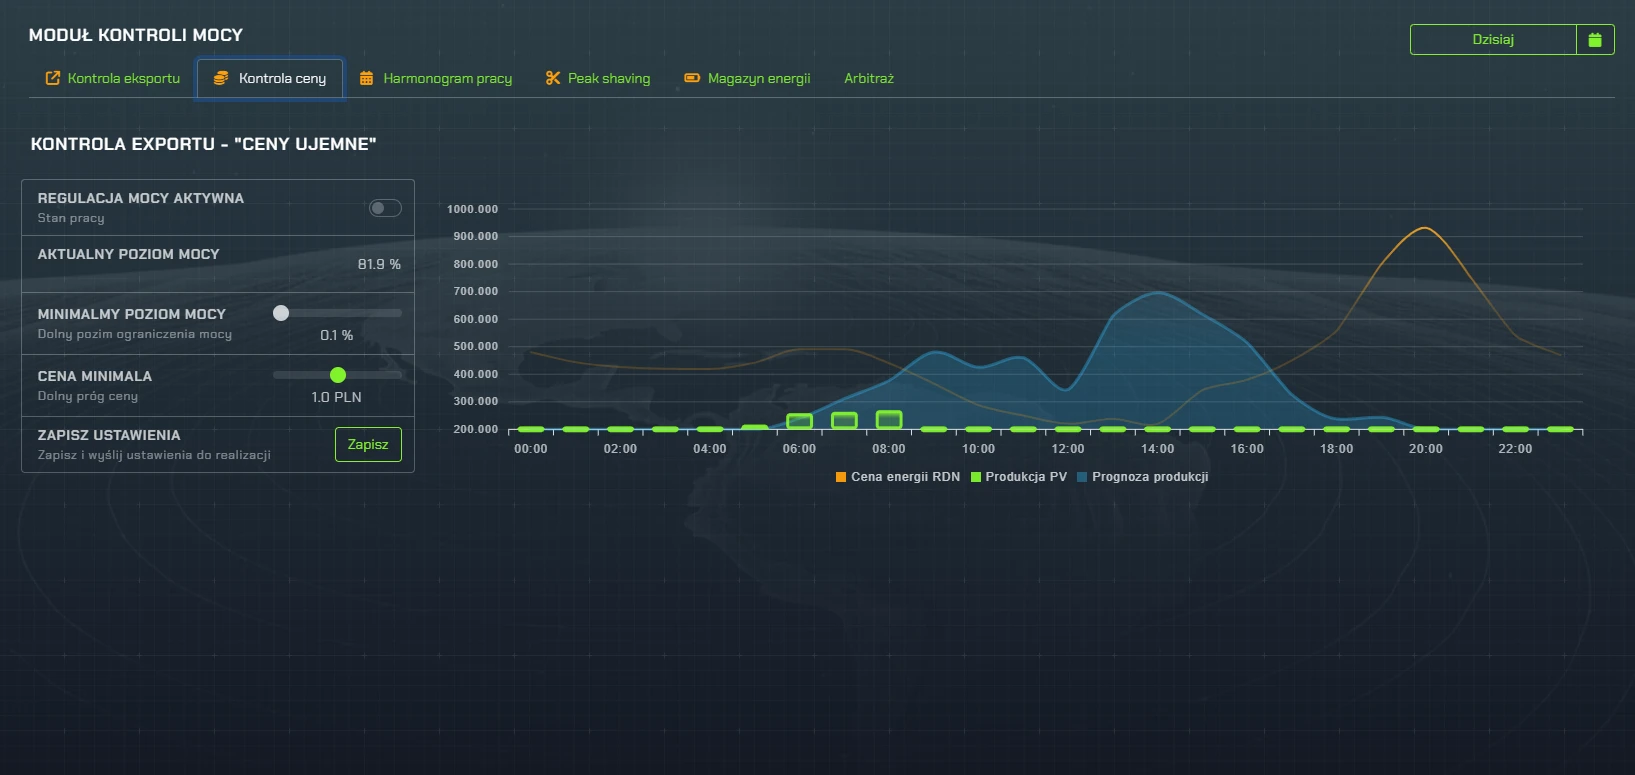1635x775 pixels.
Task: Click the KONTROLA EXPORTU - "CENY UJEMNE" heading
Action: point(204,144)
